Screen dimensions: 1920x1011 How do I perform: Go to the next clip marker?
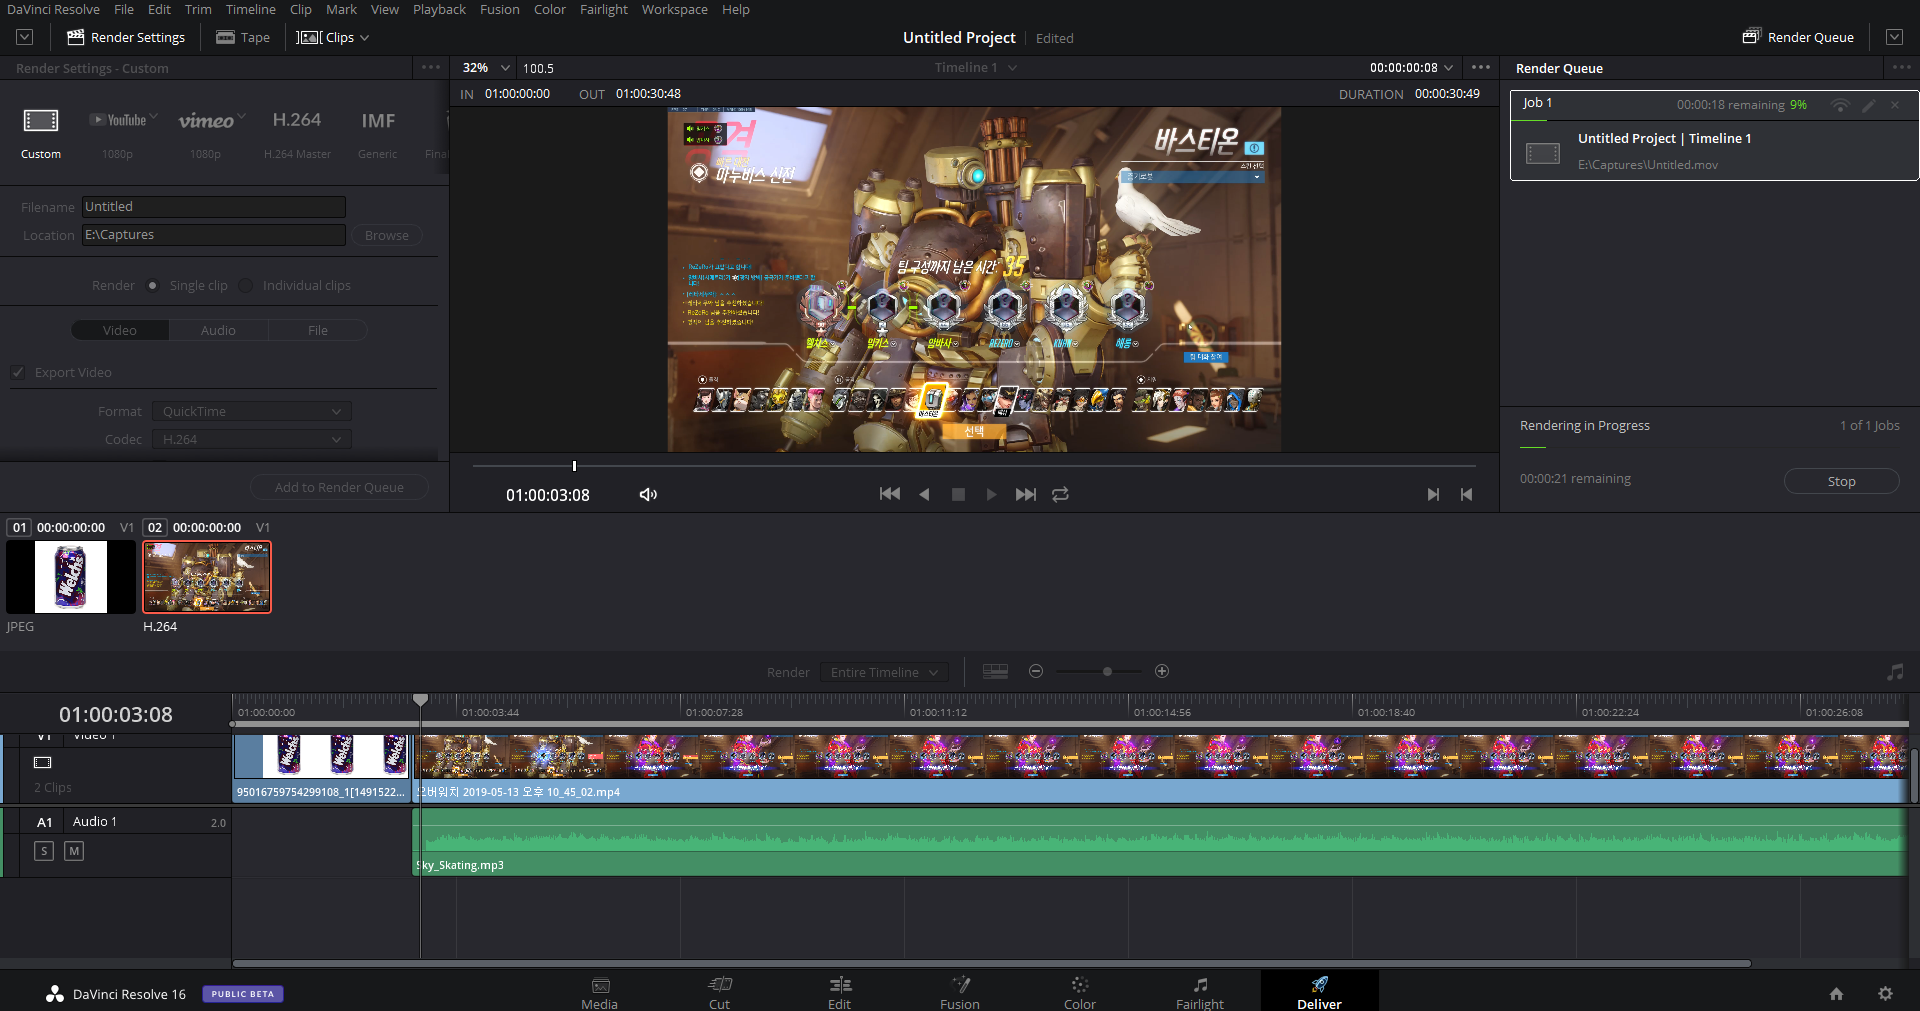click(x=1433, y=494)
